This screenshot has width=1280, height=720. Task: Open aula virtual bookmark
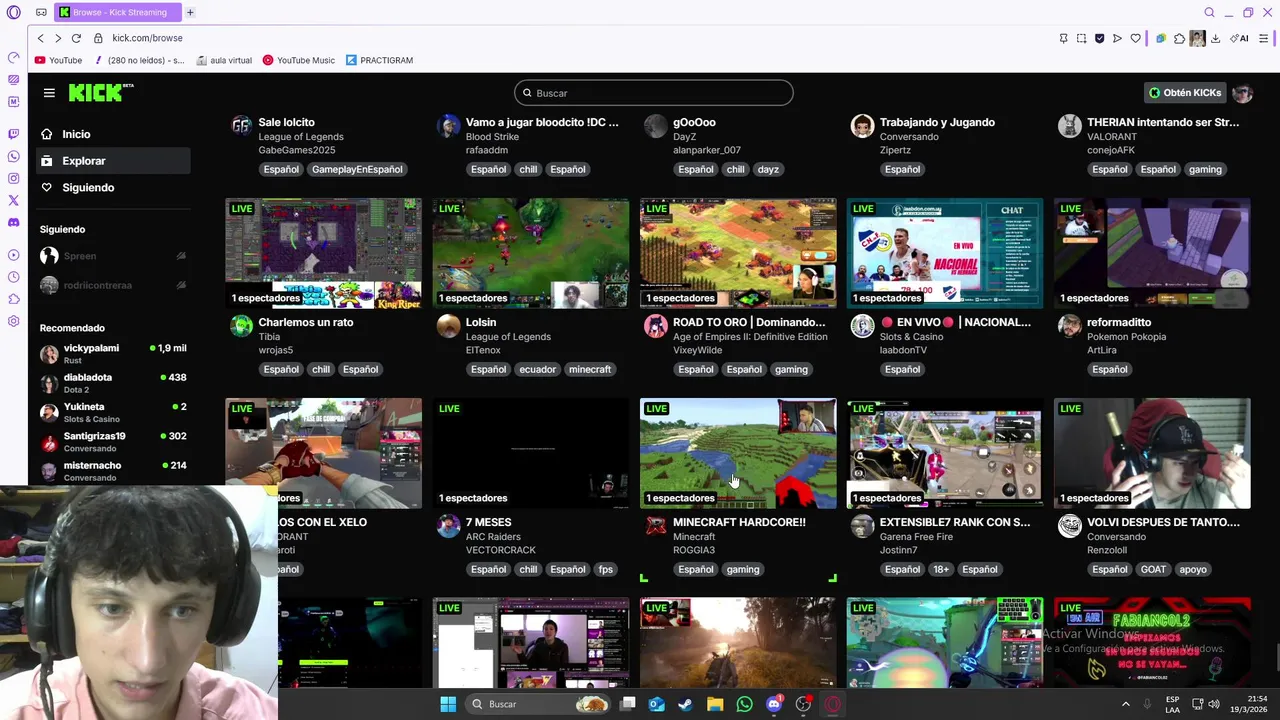tap(224, 60)
